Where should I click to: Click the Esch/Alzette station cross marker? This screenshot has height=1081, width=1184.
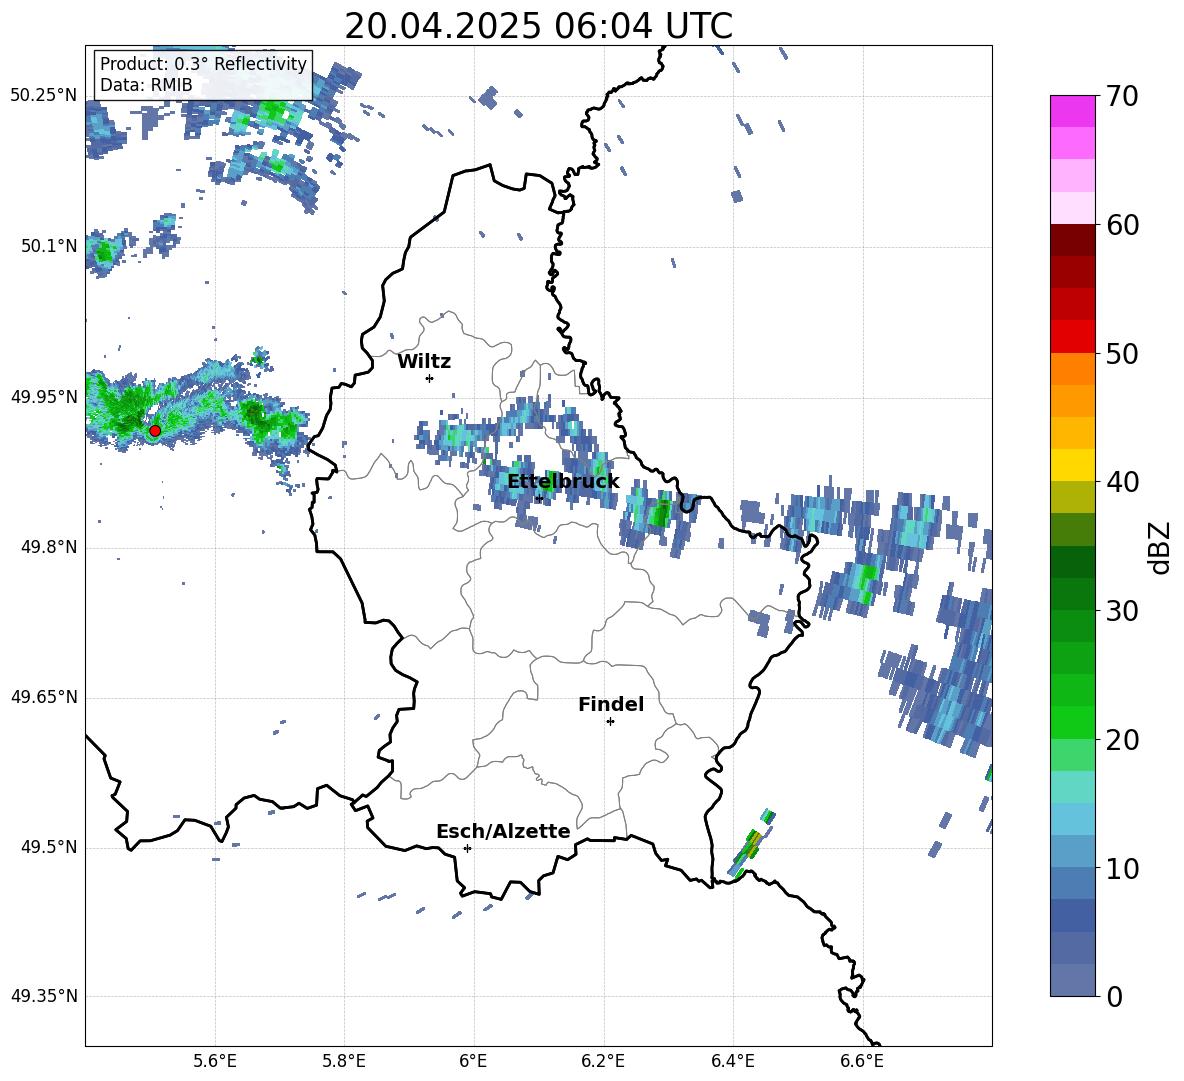(x=467, y=848)
